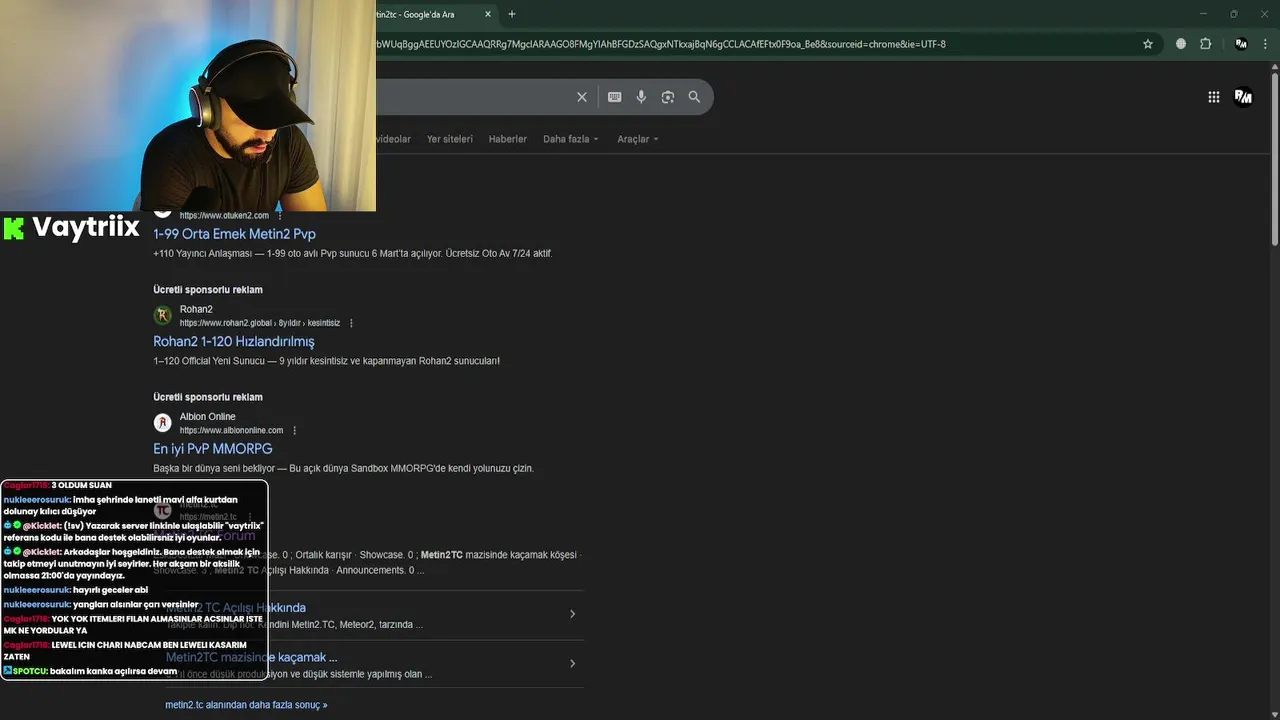Expand Metin2 TC Açılışı Hakkında chevron
1280x720 pixels.
tap(572, 614)
